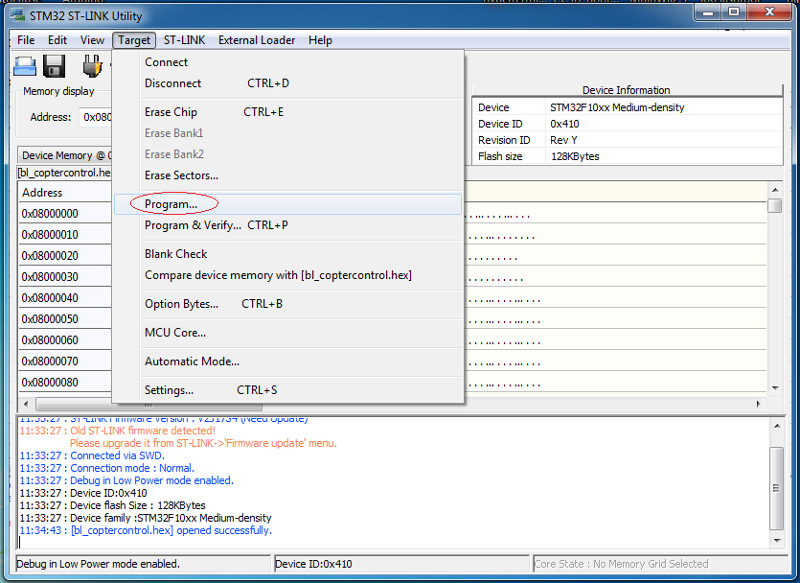Click the down arrow of log panel scrollbar
This screenshot has height=583, width=800.
pyautogui.click(x=777, y=540)
